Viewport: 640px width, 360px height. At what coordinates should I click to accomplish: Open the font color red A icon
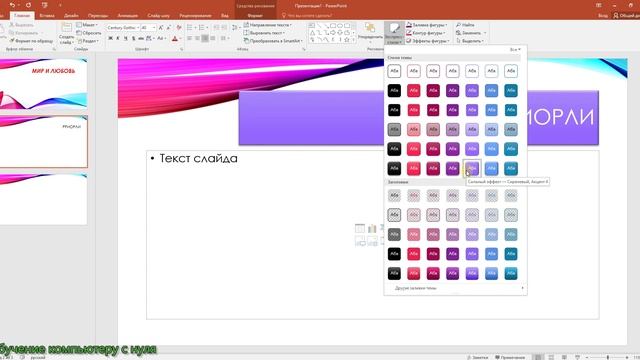175,38
